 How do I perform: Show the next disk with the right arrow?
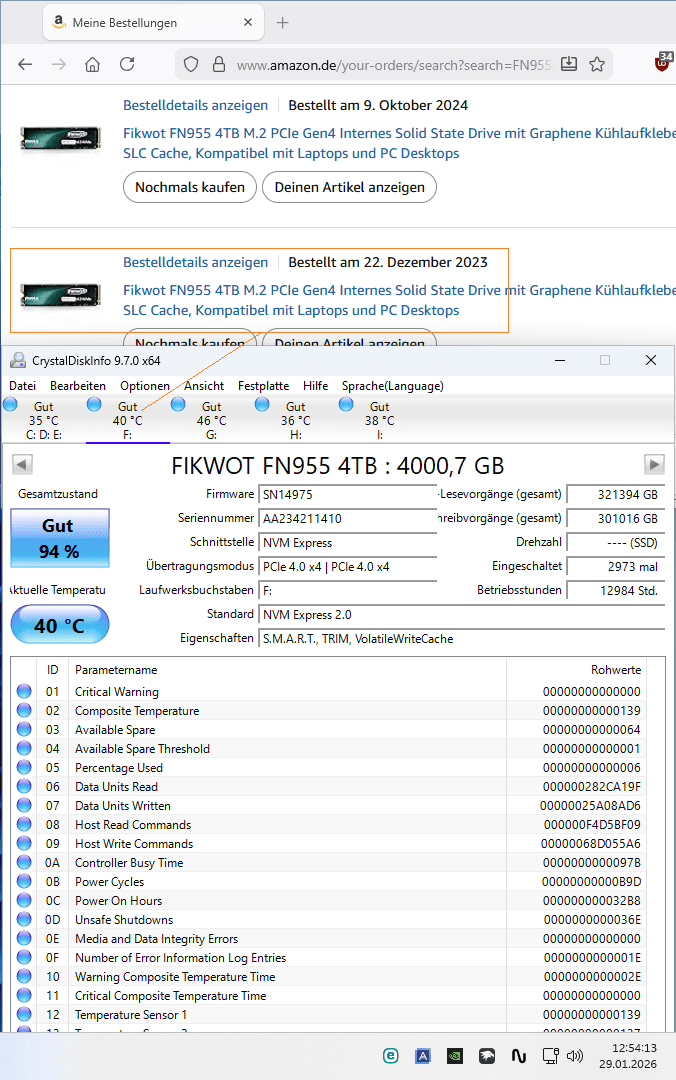pyautogui.click(x=654, y=464)
